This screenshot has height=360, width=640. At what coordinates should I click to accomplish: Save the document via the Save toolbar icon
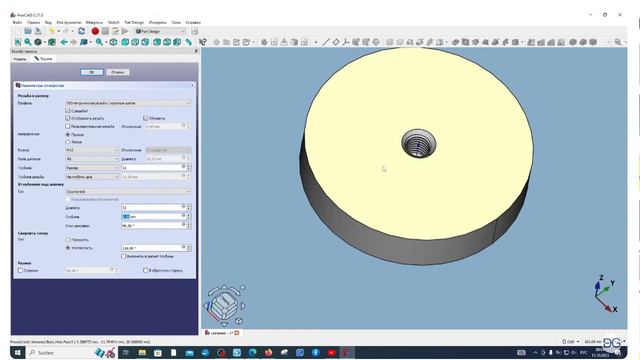click(x=38, y=31)
